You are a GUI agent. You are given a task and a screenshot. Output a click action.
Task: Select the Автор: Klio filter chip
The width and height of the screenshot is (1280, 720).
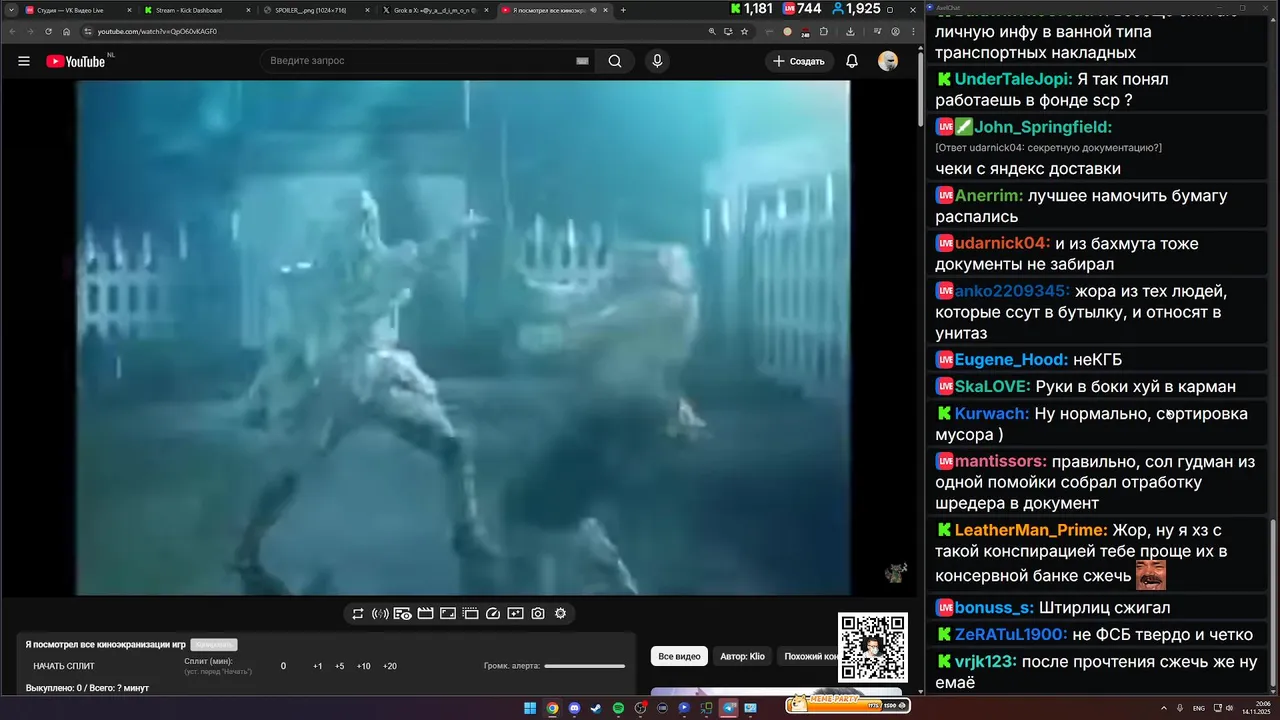pyautogui.click(x=742, y=656)
